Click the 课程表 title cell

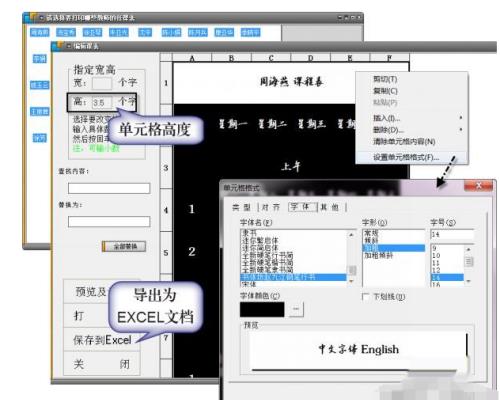point(291,83)
